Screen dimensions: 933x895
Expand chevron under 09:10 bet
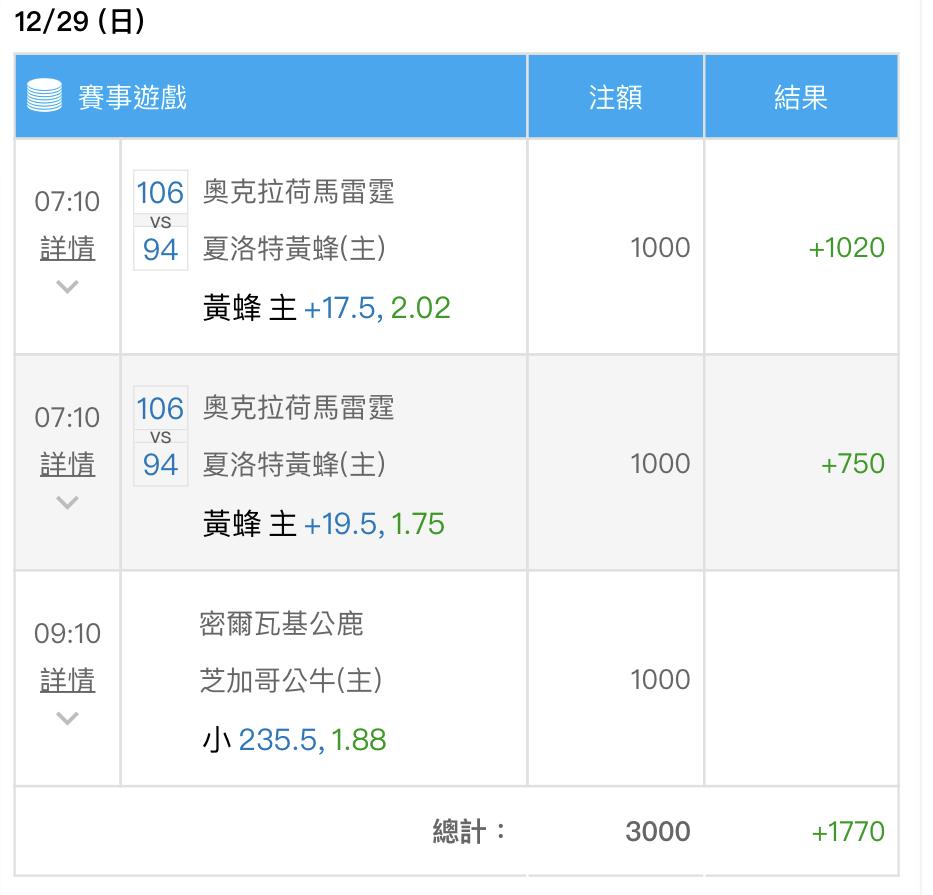[x=67, y=719]
